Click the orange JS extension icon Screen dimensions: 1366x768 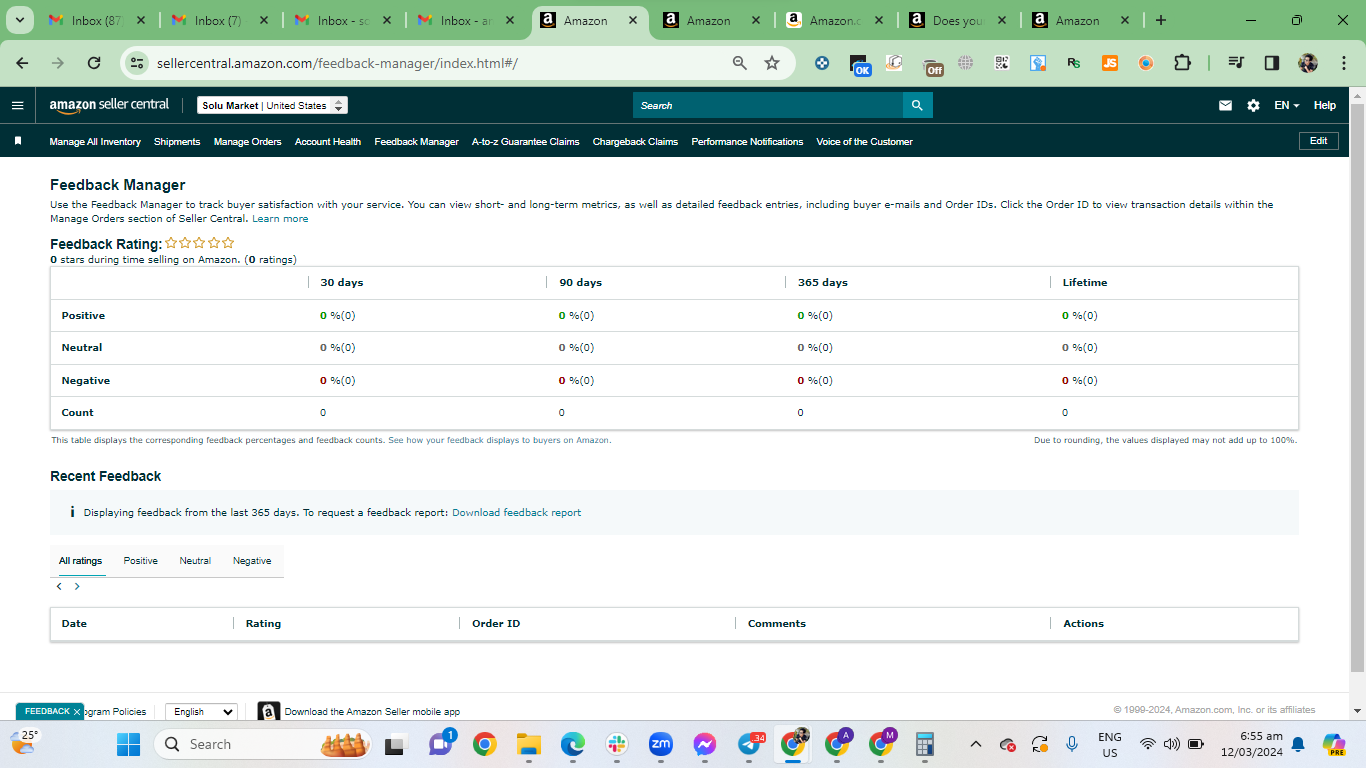click(1110, 63)
